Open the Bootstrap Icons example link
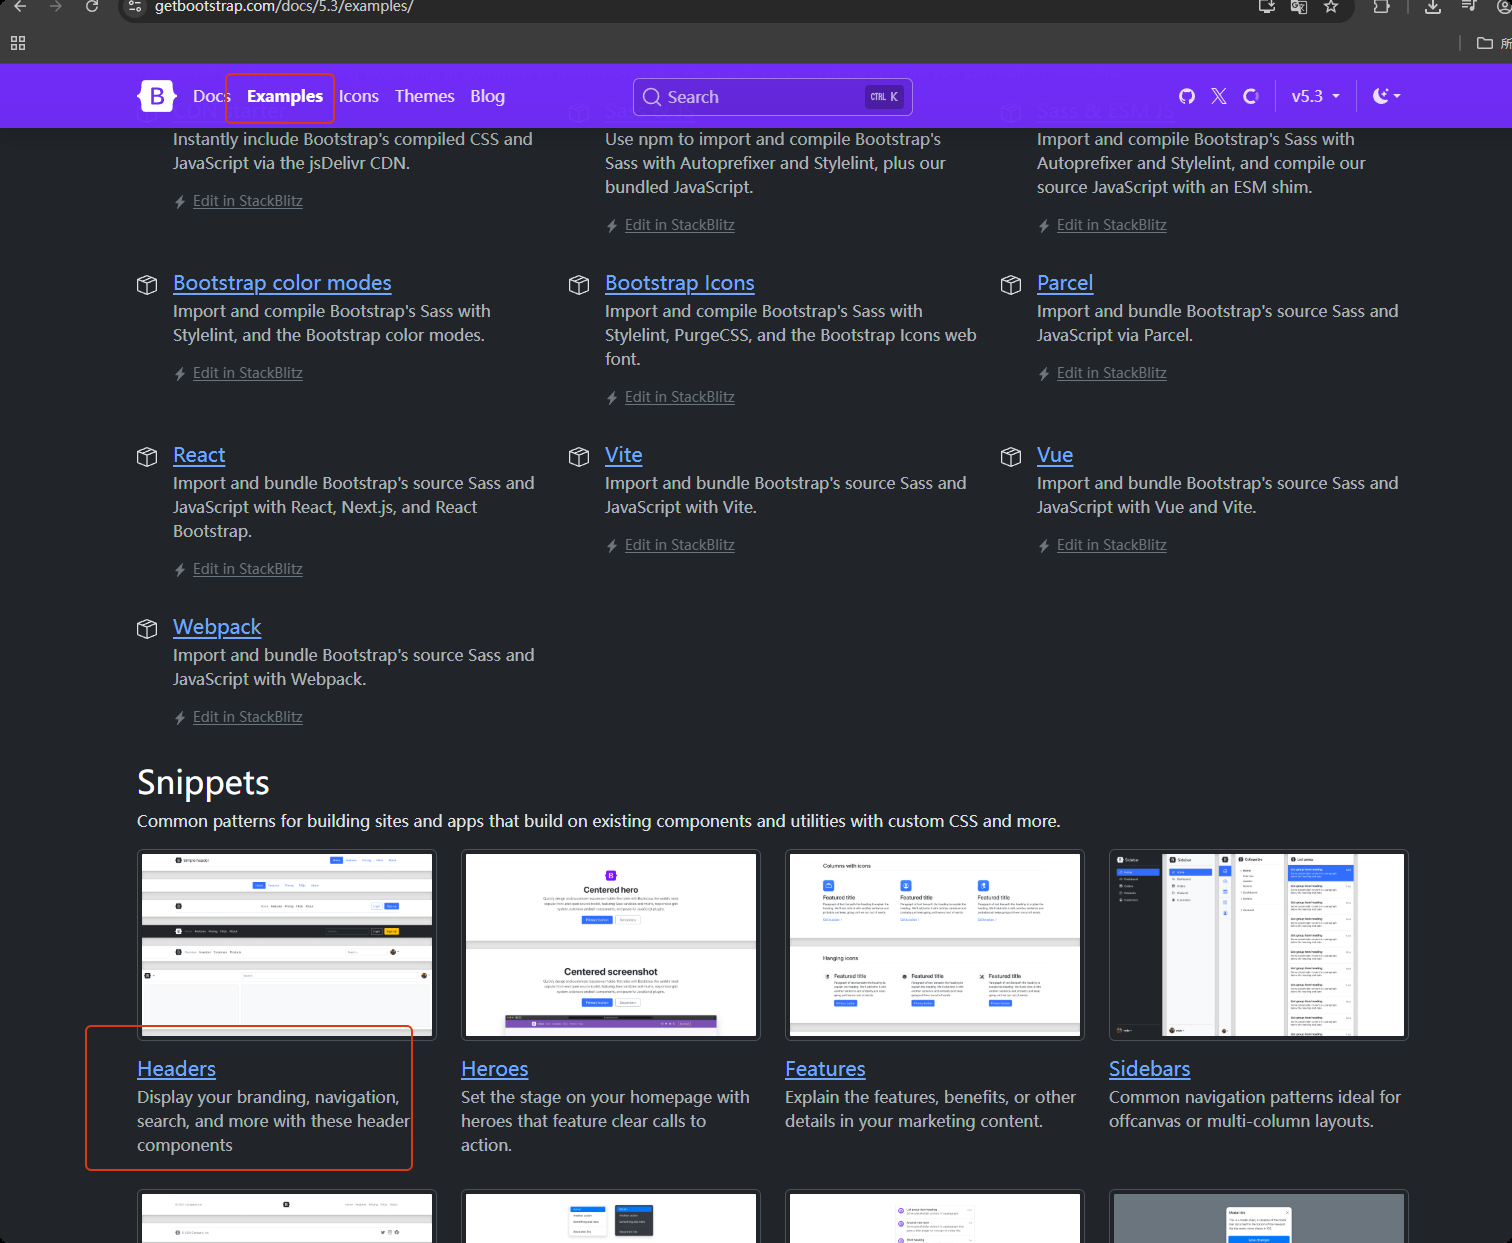This screenshot has height=1243, width=1512. pyautogui.click(x=680, y=283)
